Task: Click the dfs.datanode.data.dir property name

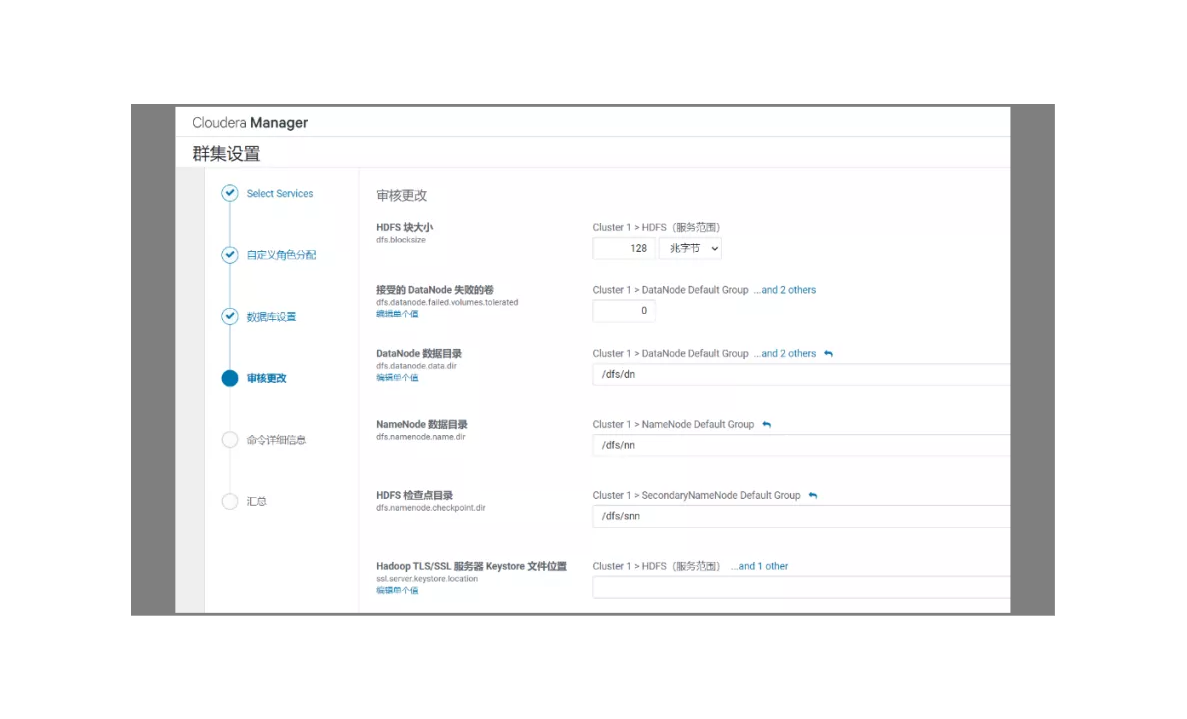Action: [416, 366]
